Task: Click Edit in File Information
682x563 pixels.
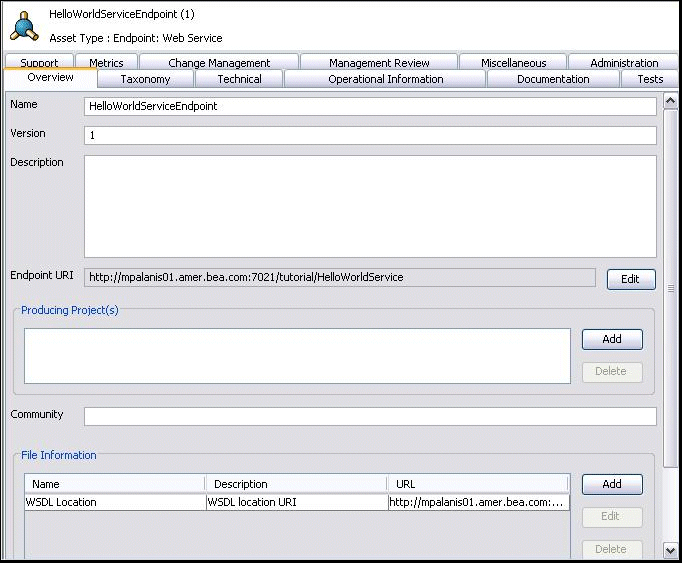Action: (x=612, y=517)
